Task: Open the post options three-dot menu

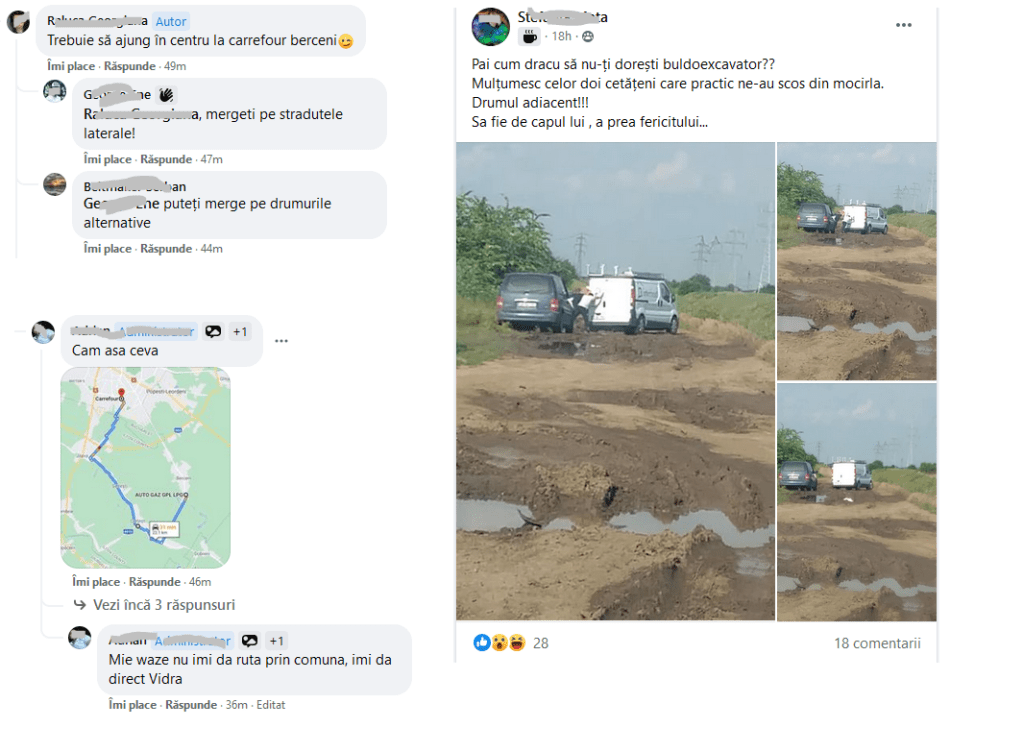Action: click(903, 26)
